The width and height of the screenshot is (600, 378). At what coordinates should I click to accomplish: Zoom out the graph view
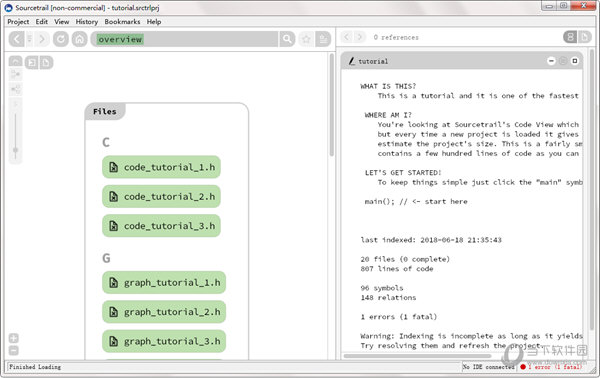(x=13, y=350)
